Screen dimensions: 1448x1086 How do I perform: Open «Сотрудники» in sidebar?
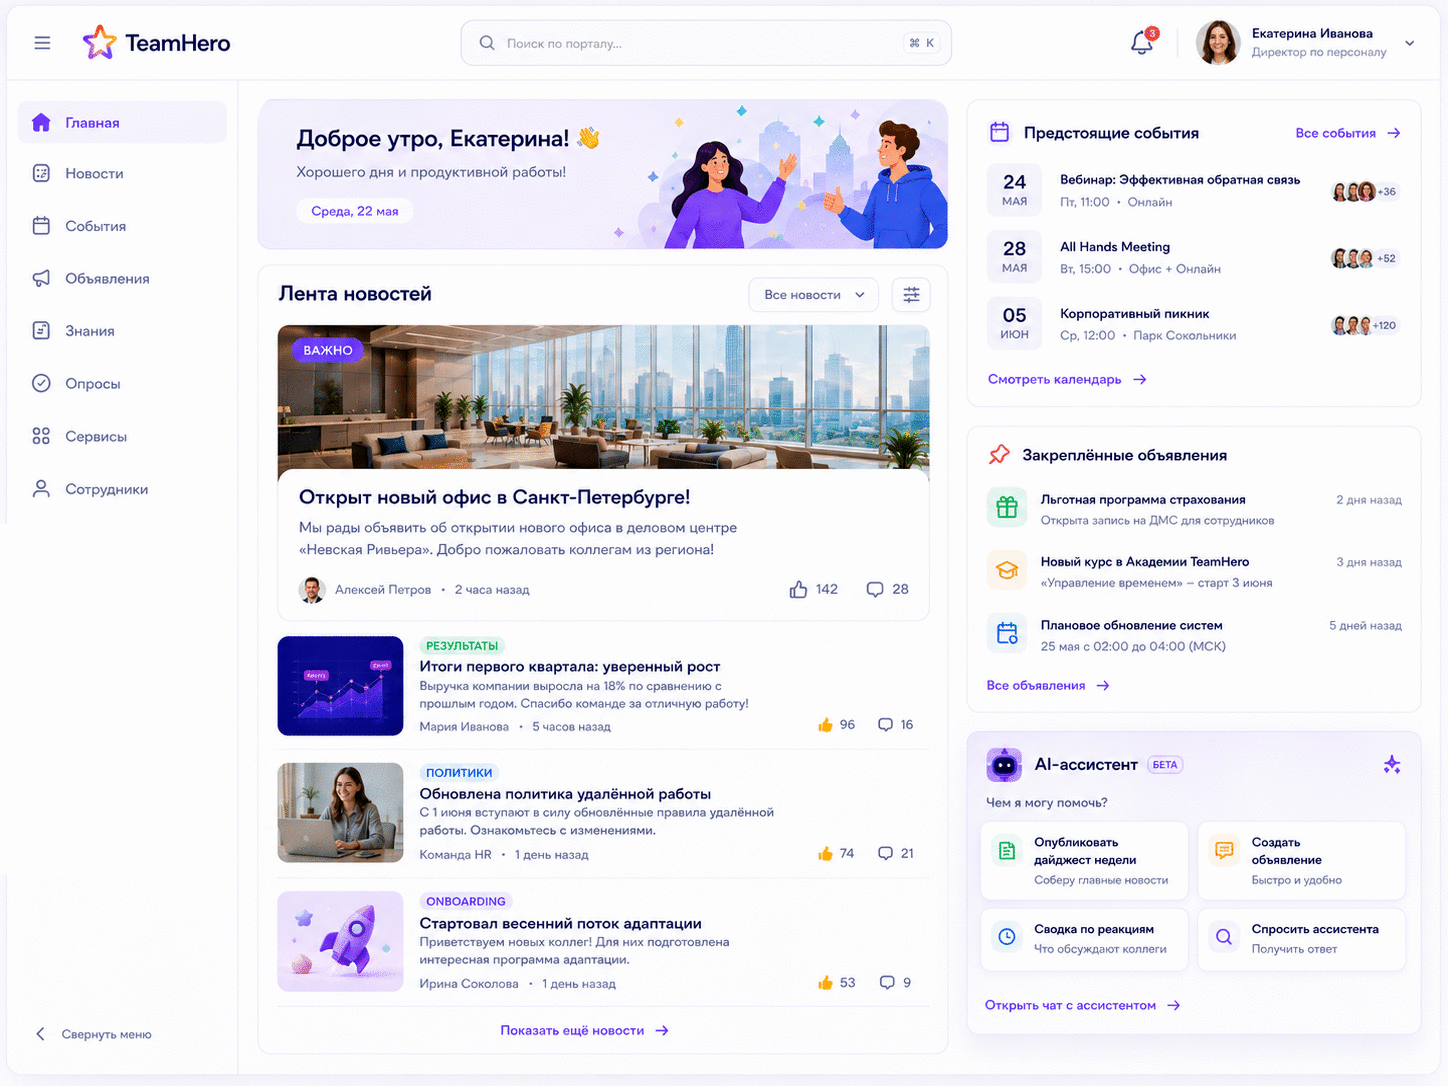click(x=122, y=489)
